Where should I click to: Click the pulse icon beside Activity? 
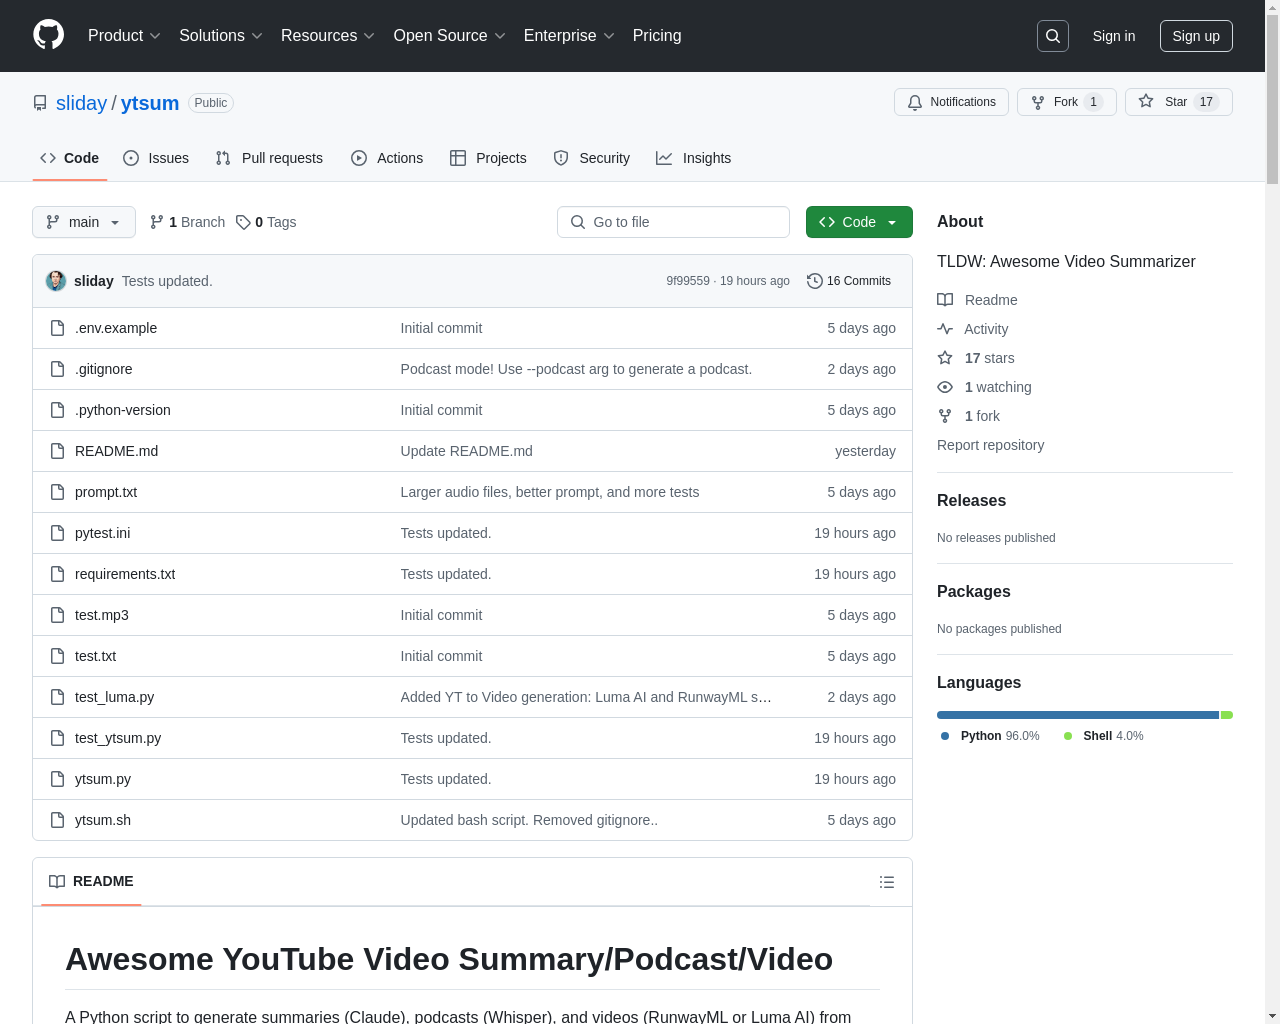(945, 329)
